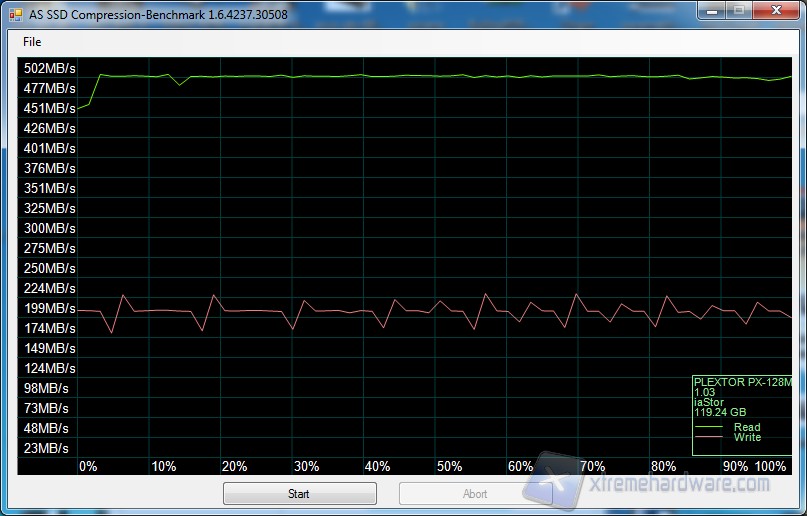Click the pink Write legend line
The image size is (807, 516).
[x=711, y=438]
